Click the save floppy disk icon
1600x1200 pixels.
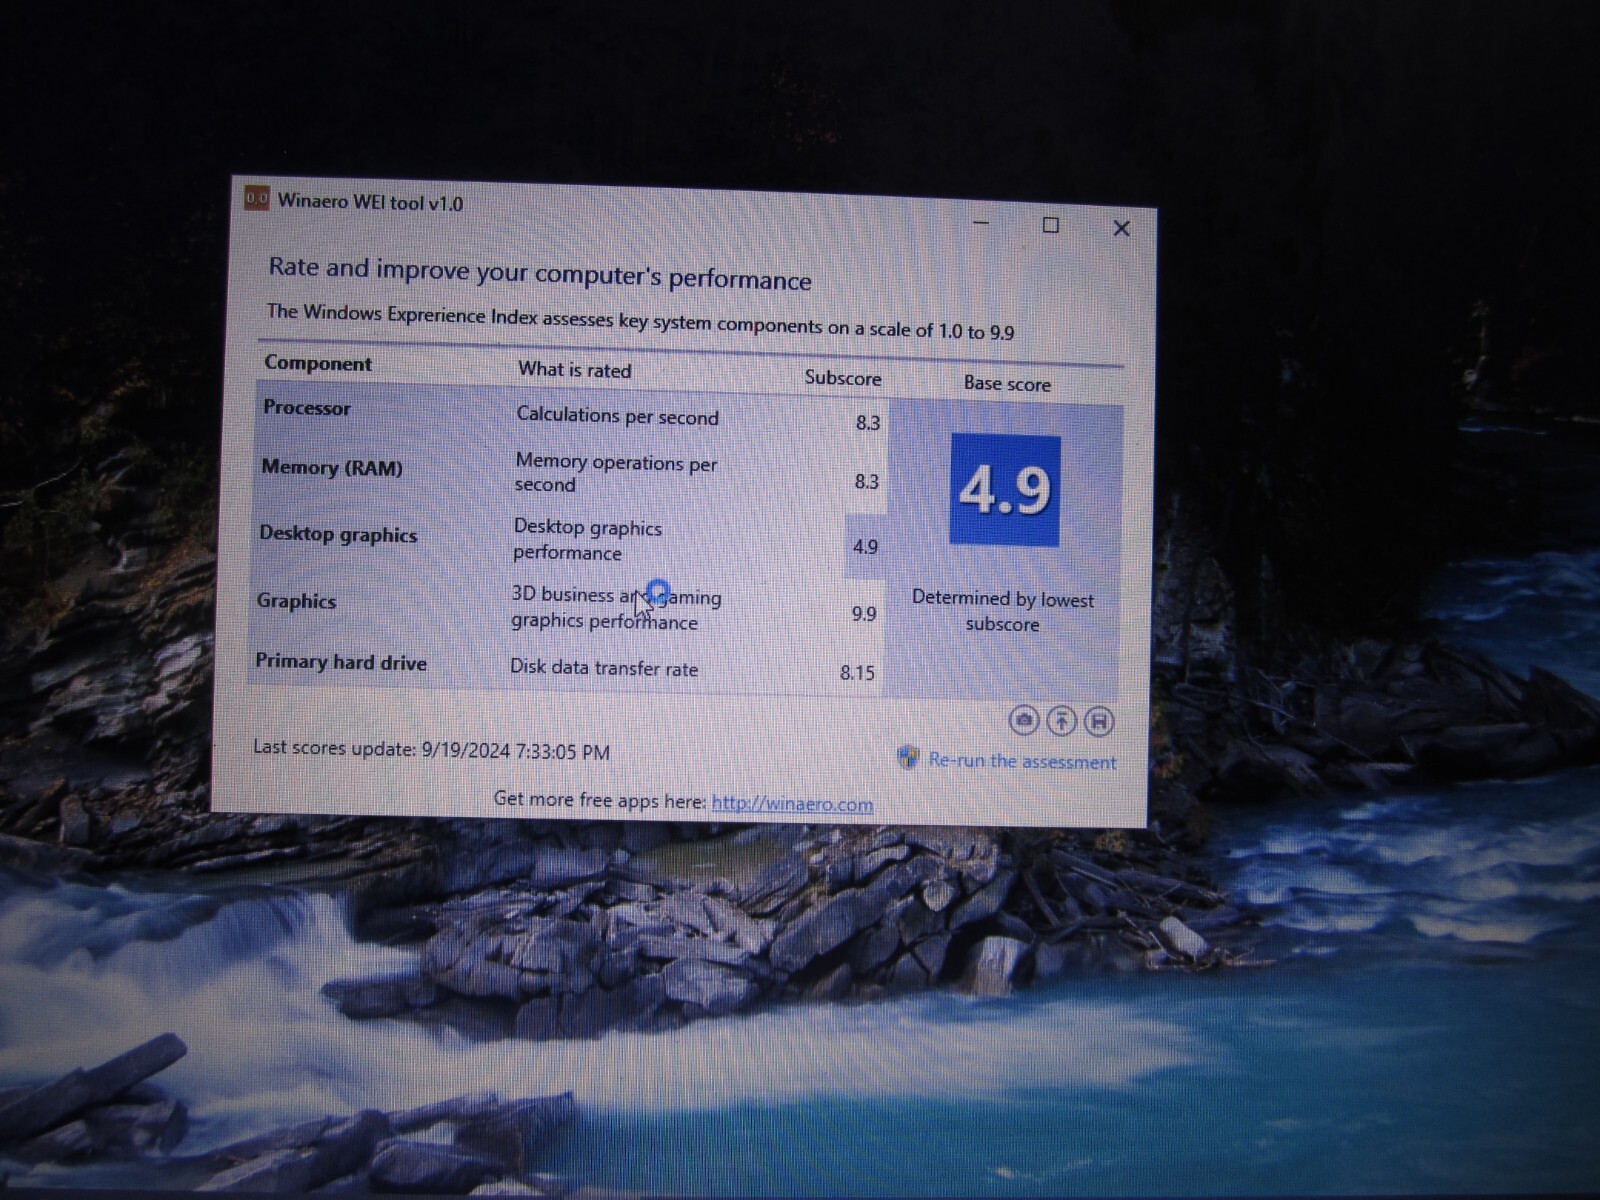click(1099, 721)
